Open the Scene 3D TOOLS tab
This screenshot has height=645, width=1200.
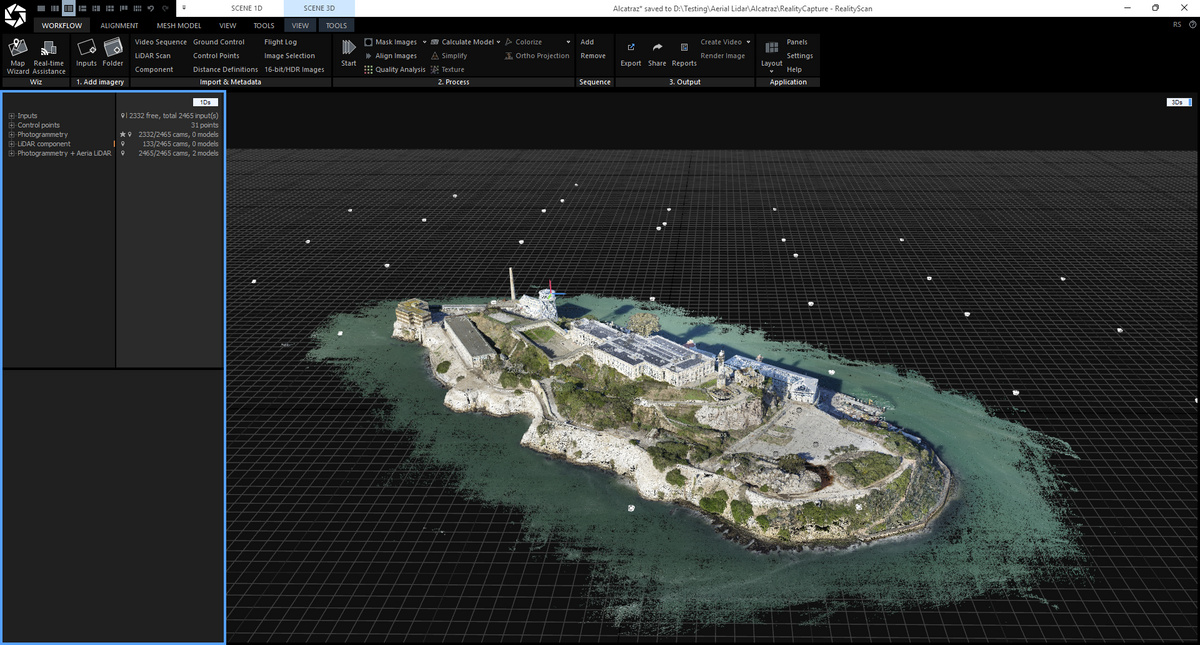(337, 25)
